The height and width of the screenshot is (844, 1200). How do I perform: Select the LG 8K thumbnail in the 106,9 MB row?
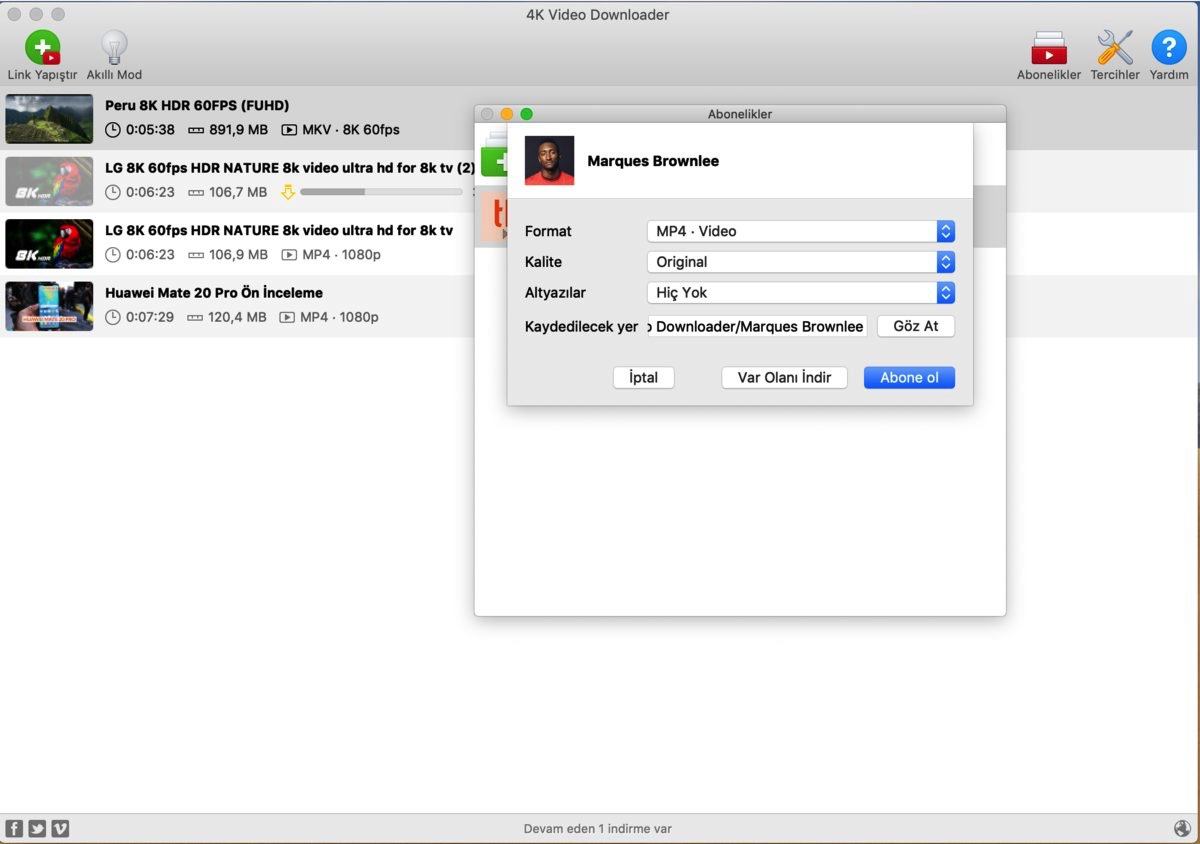[49, 244]
